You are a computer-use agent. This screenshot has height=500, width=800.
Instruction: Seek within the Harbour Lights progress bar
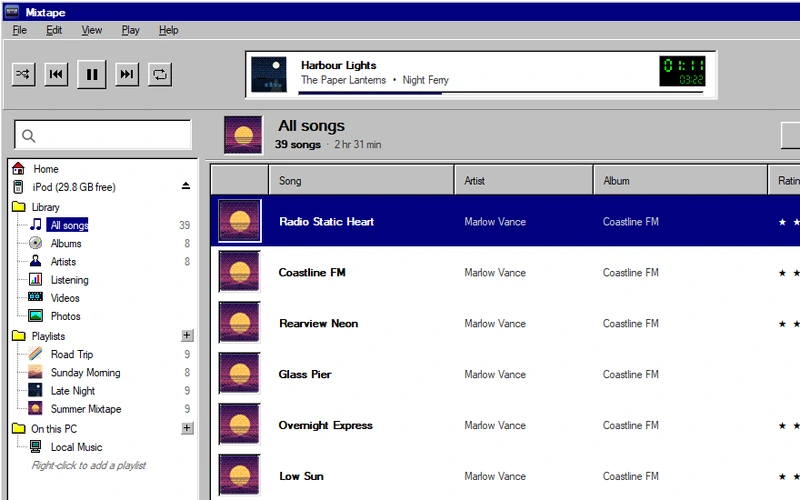click(x=501, y=93)
